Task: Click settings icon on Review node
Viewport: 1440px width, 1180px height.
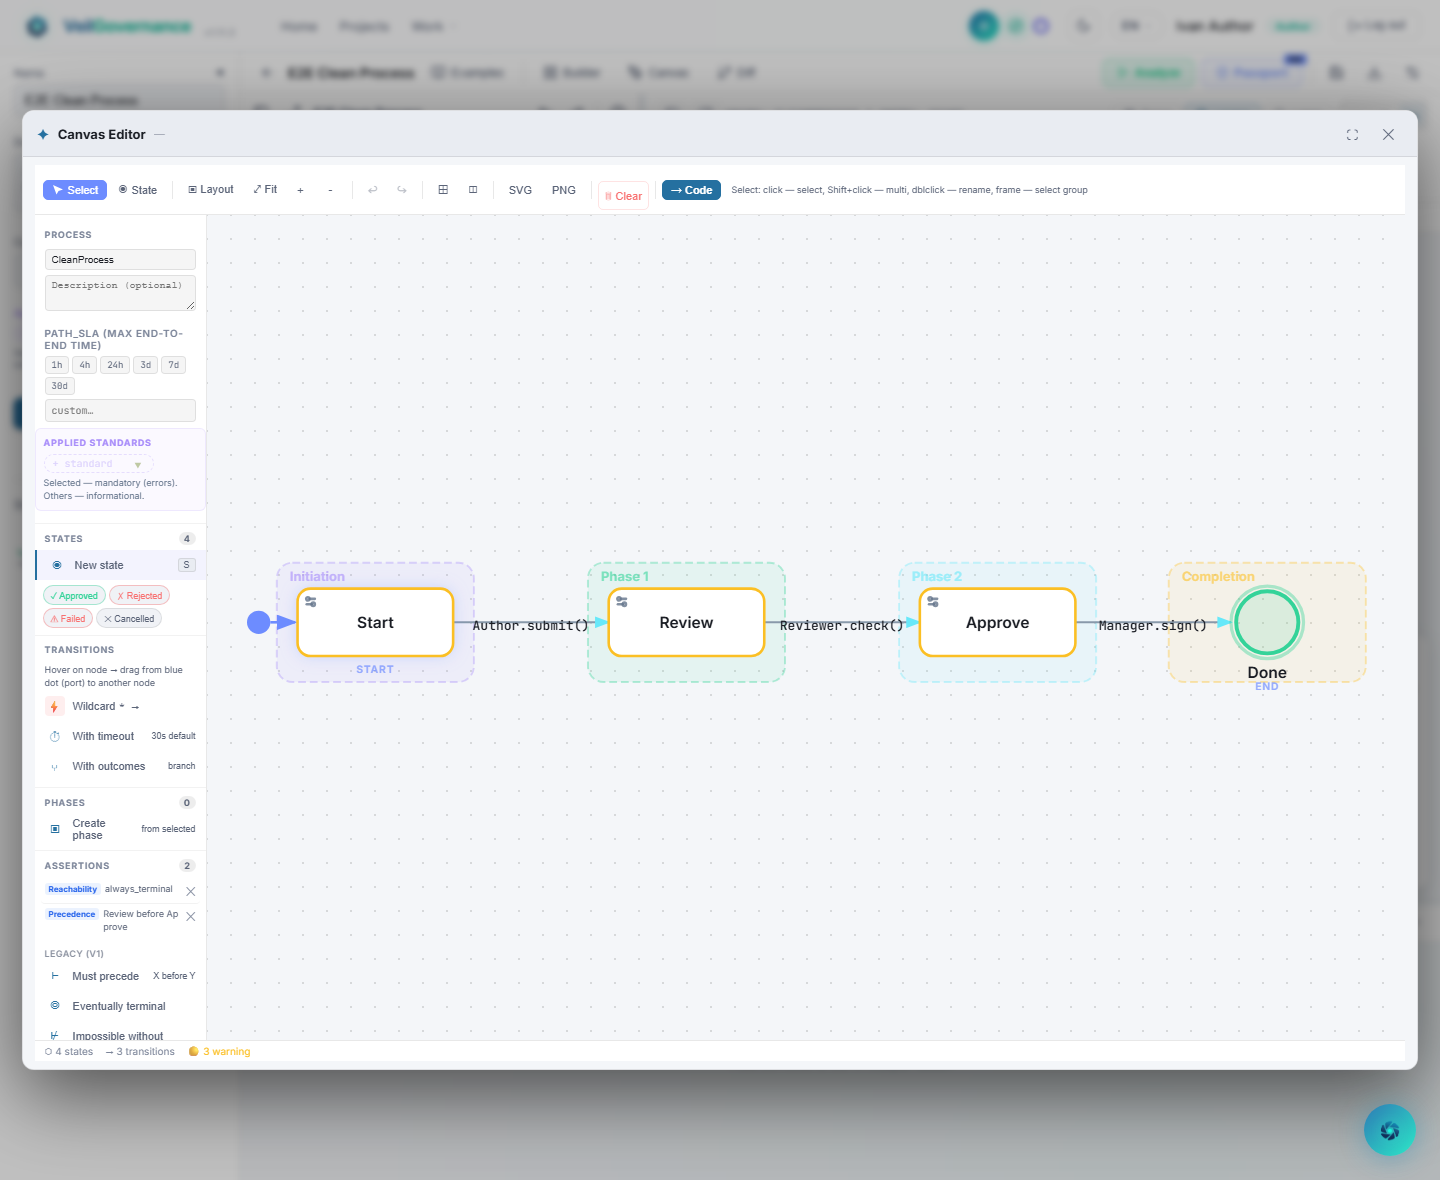Action: point(622,602)
